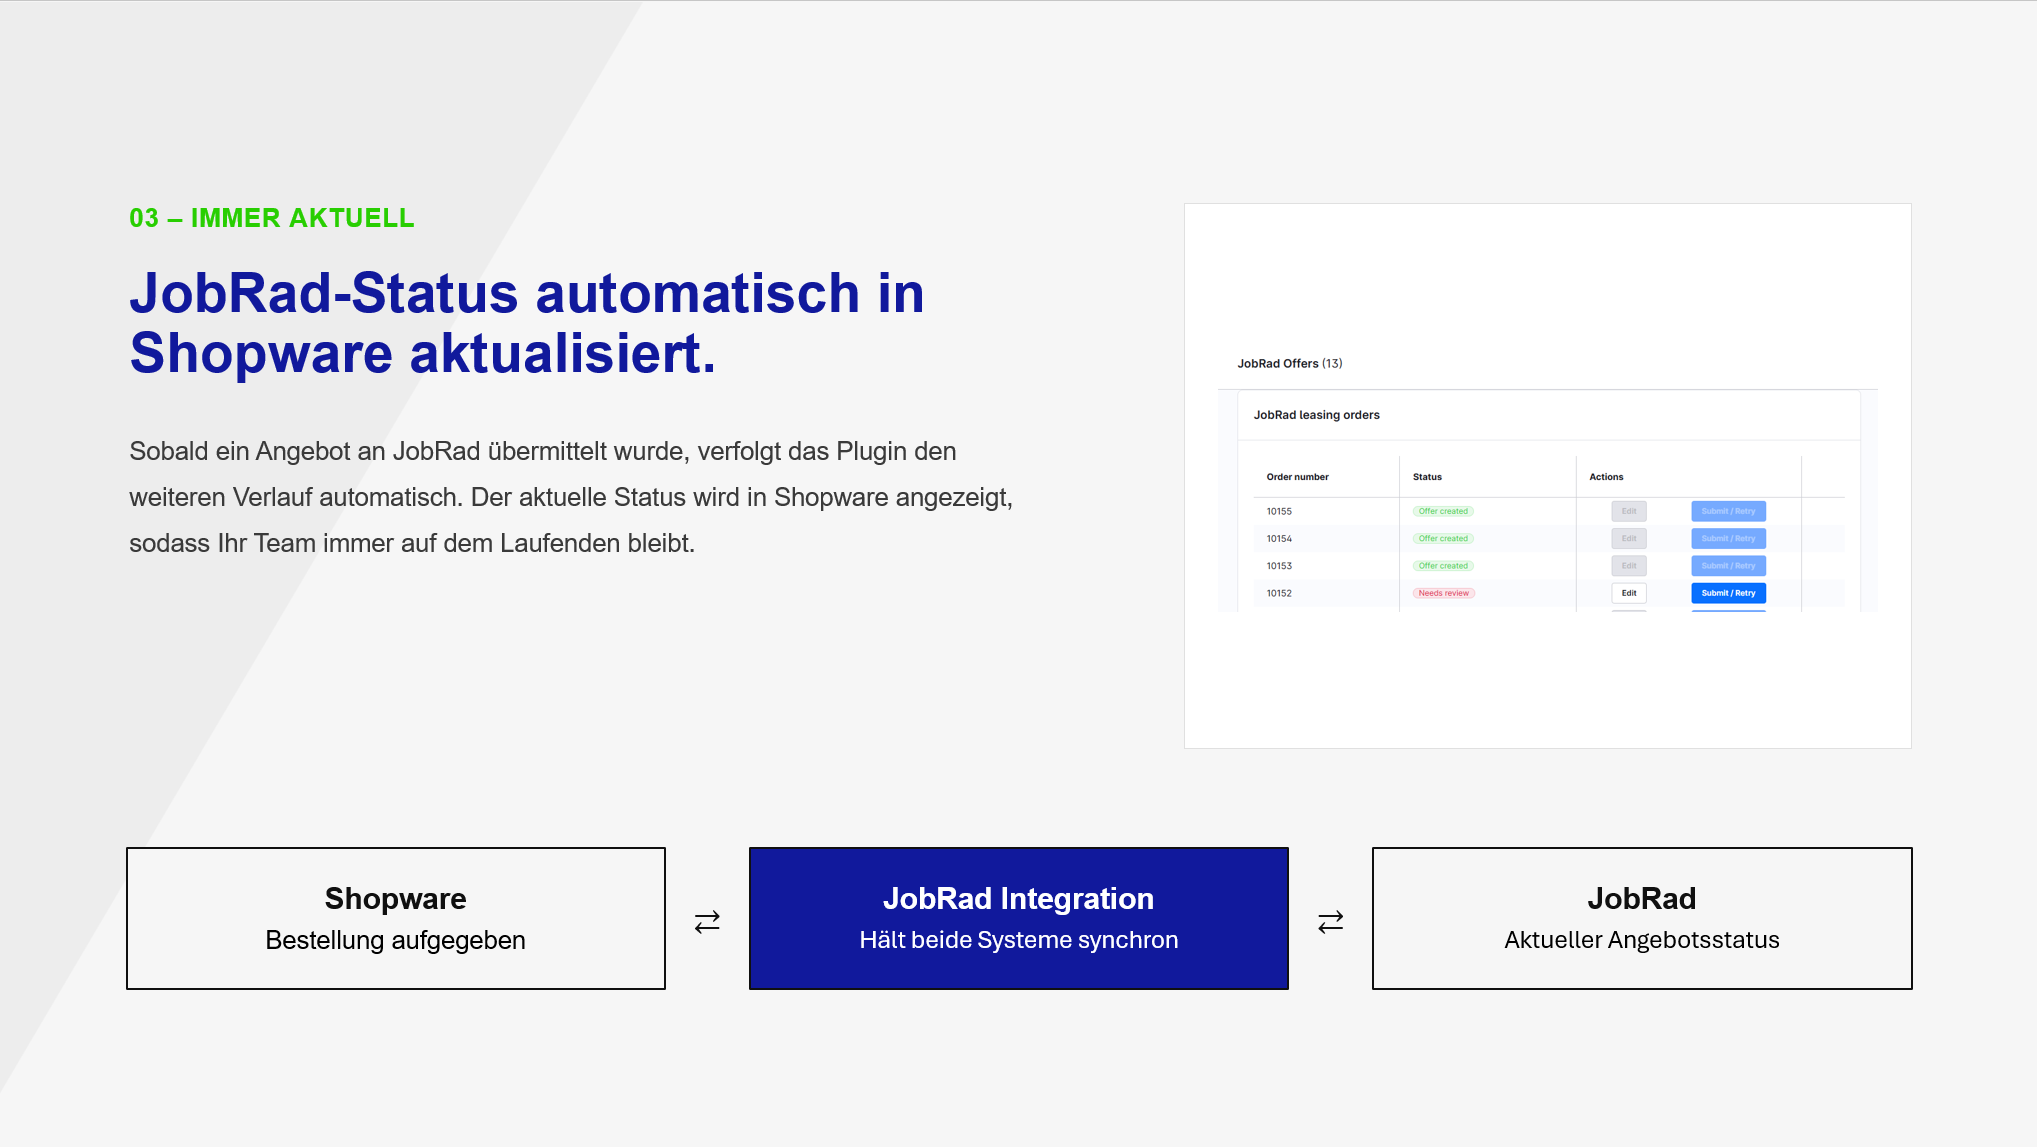Click the swap arrows between Shopware and JobRad Integration
Viewport: 2037px width, 1147px height.
point(707,921)
